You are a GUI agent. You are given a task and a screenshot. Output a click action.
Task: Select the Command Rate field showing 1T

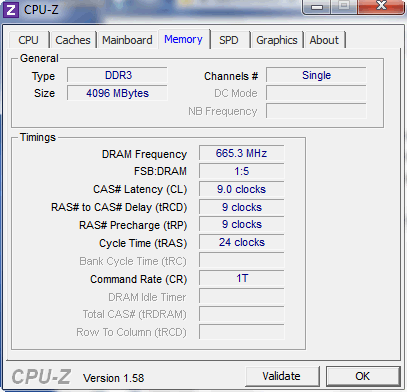[242, 278]
